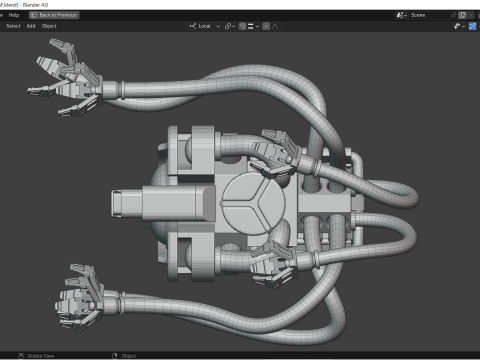
Task: Toggle the viewport gizmos button
Action: (472, 26)
